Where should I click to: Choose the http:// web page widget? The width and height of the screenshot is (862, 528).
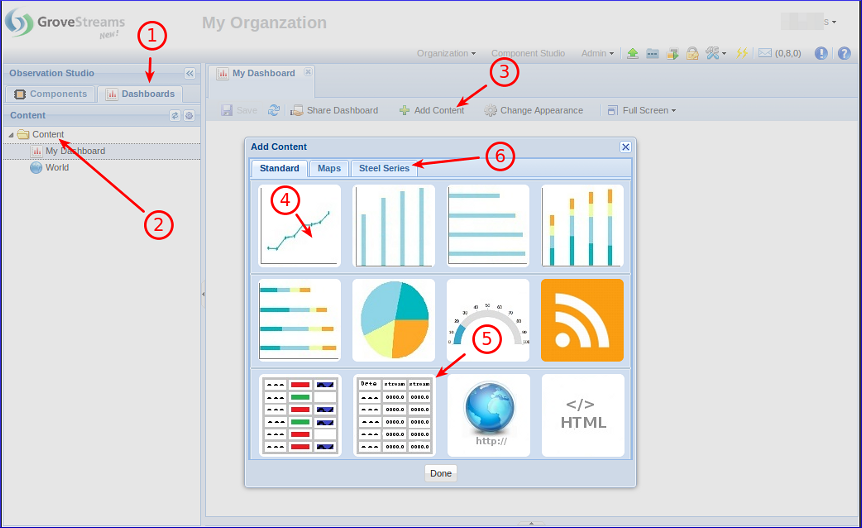click(x=487, y=415)
